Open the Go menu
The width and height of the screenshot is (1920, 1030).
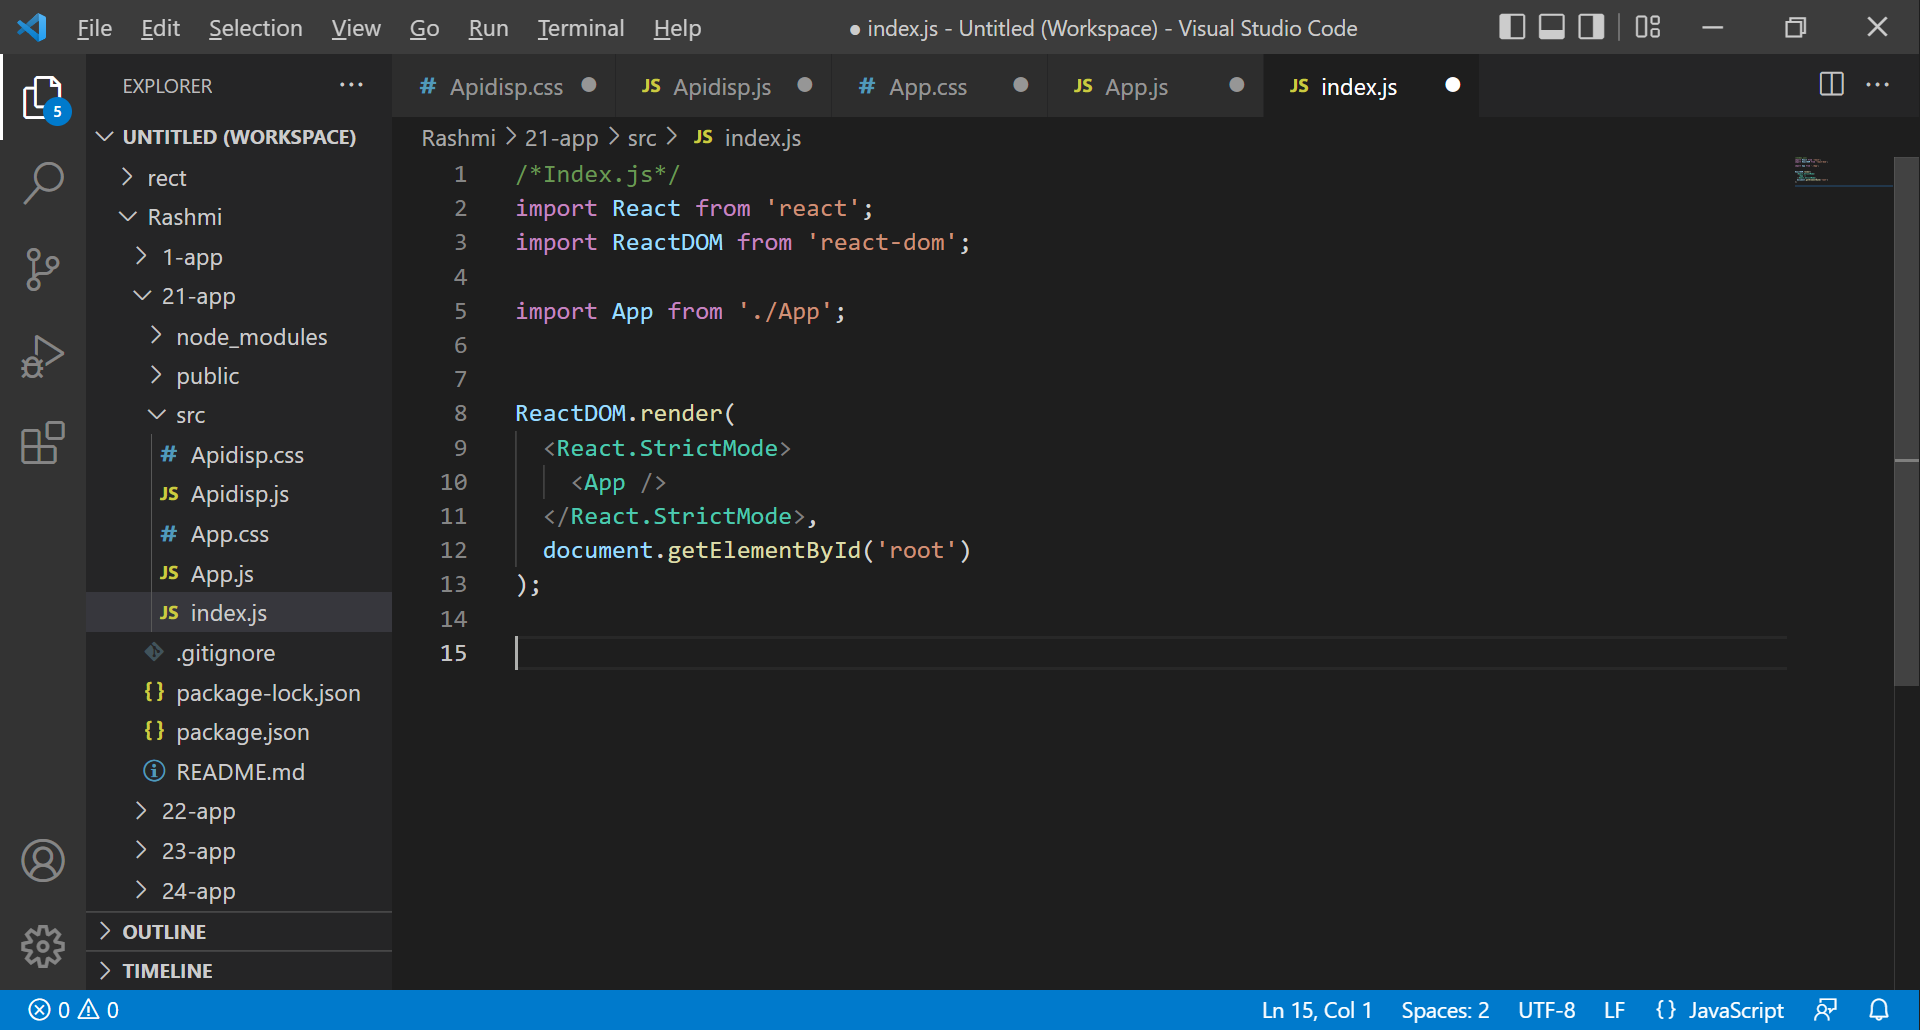pyautogui.click(x=424, y=28)
